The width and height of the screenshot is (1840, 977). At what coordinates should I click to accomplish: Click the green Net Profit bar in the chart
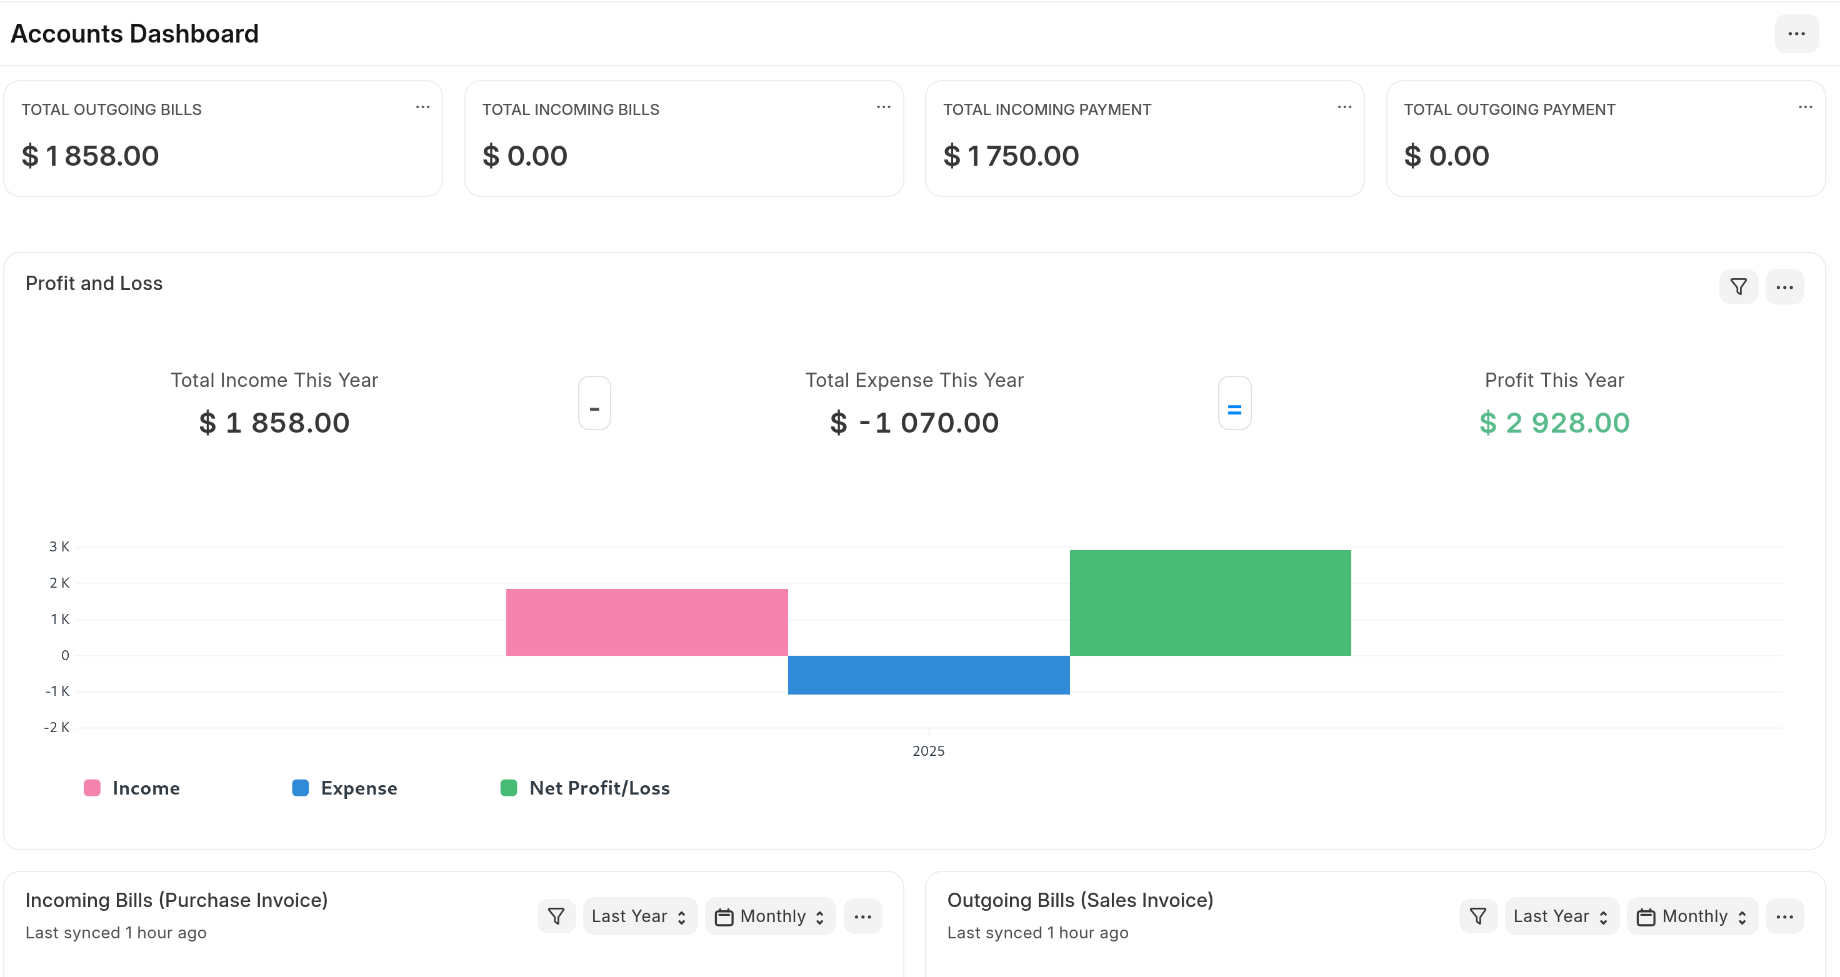[x=1210, y=602]
